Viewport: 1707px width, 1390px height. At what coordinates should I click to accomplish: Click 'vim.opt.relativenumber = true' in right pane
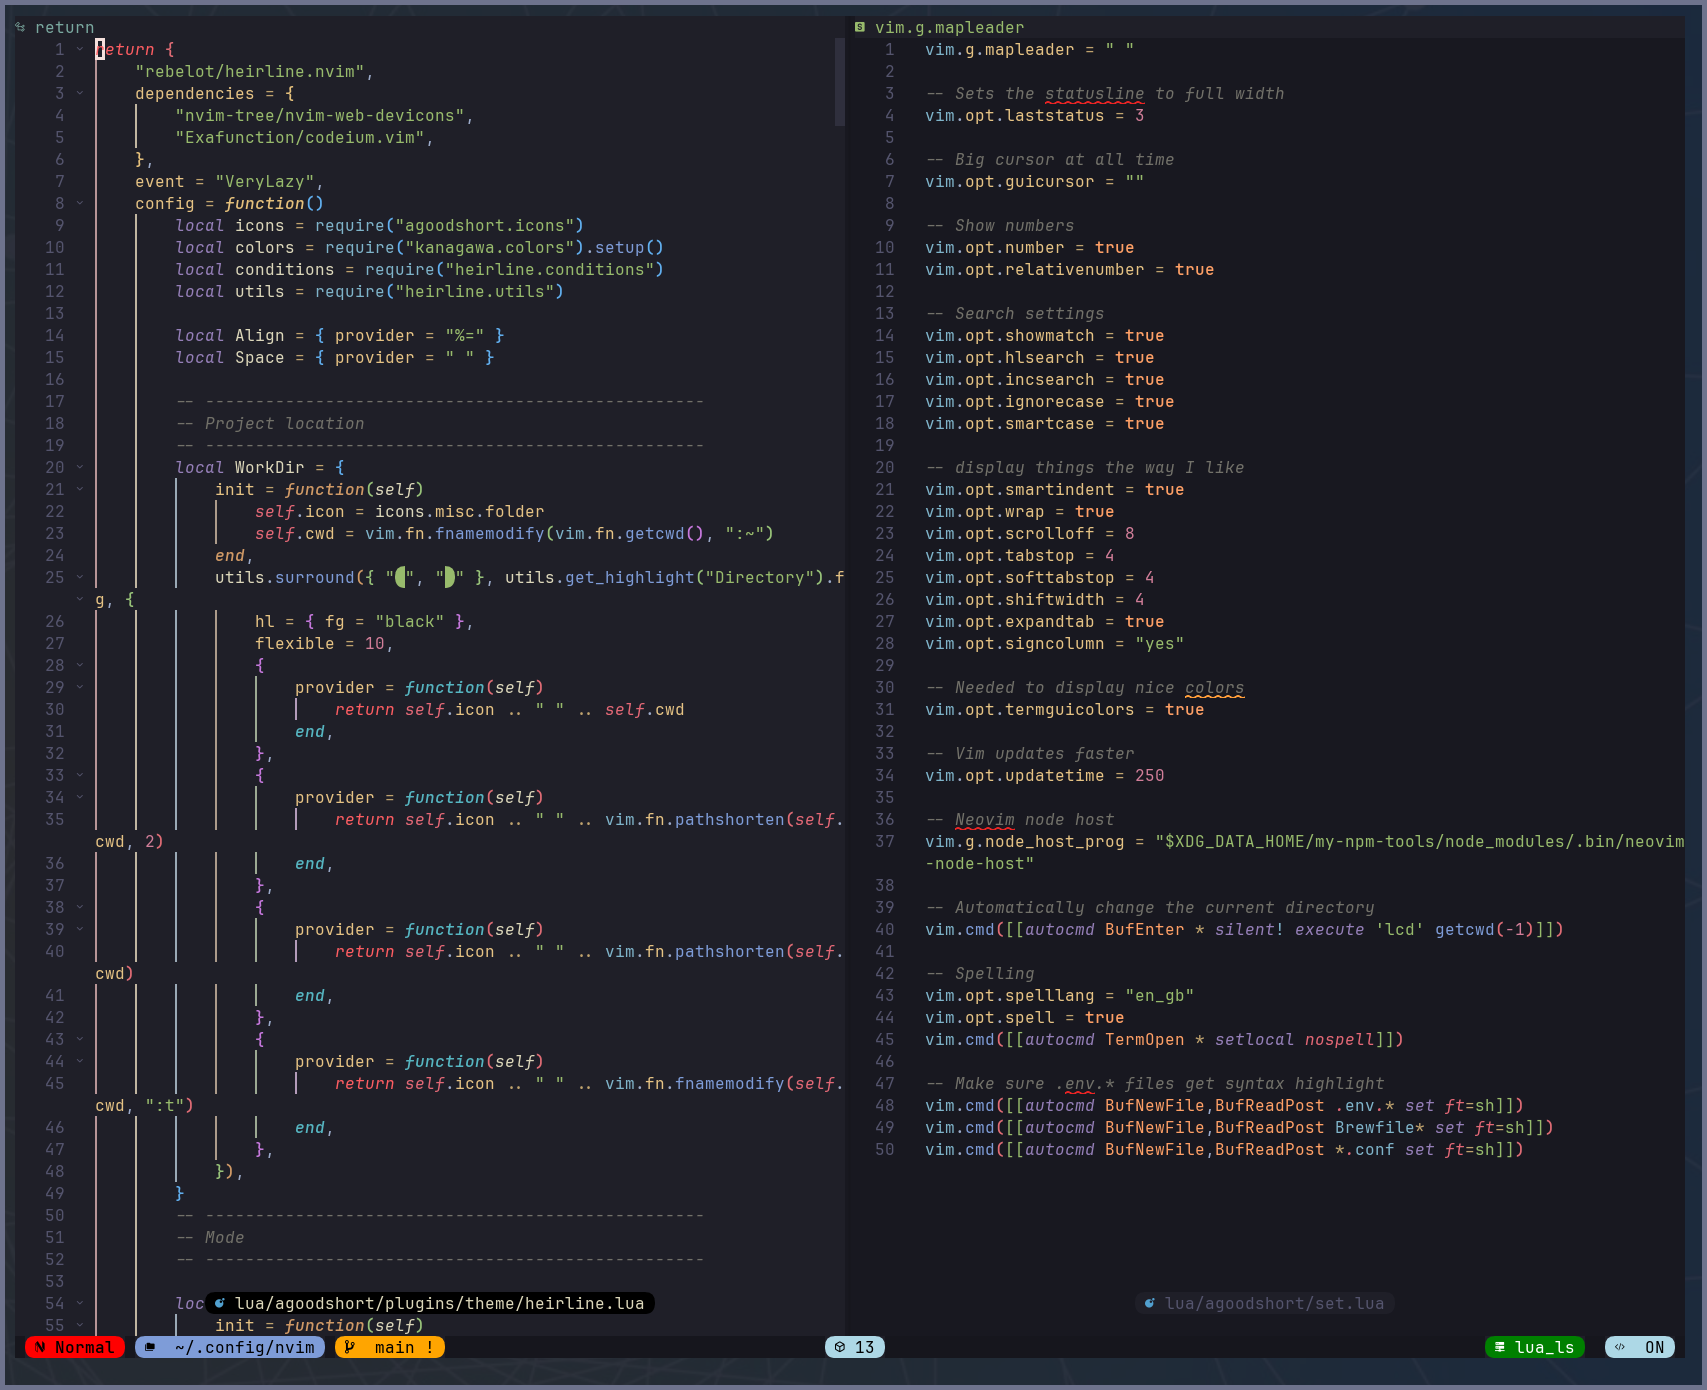tap(1070, 269)
